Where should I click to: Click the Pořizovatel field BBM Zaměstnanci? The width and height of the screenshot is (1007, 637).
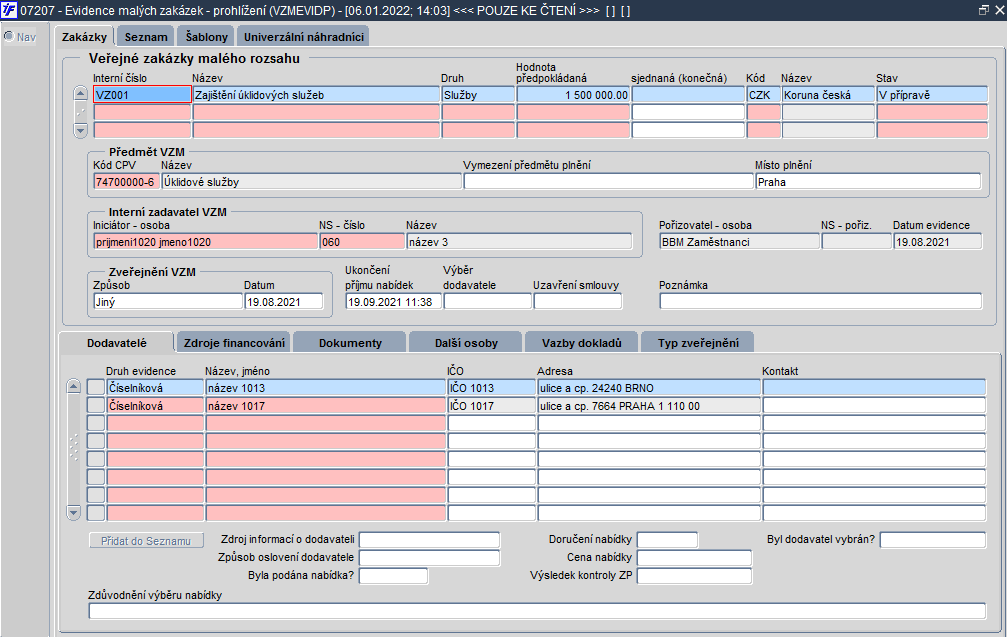point(739,242)
